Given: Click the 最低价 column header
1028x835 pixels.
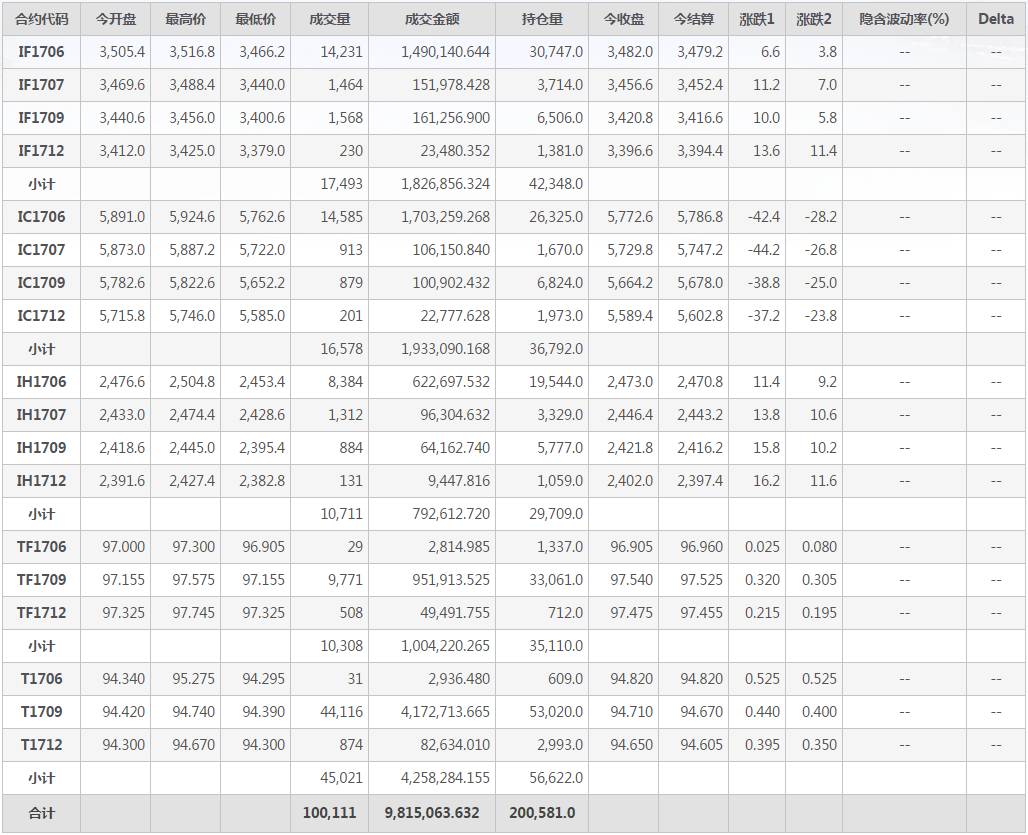Looking at the screenshot, I should pyautogui.click(x=256, y=19).
